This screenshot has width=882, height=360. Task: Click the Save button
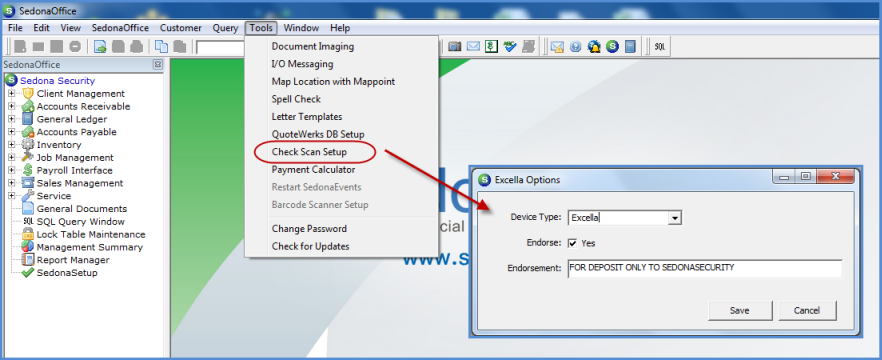[740, 310]
